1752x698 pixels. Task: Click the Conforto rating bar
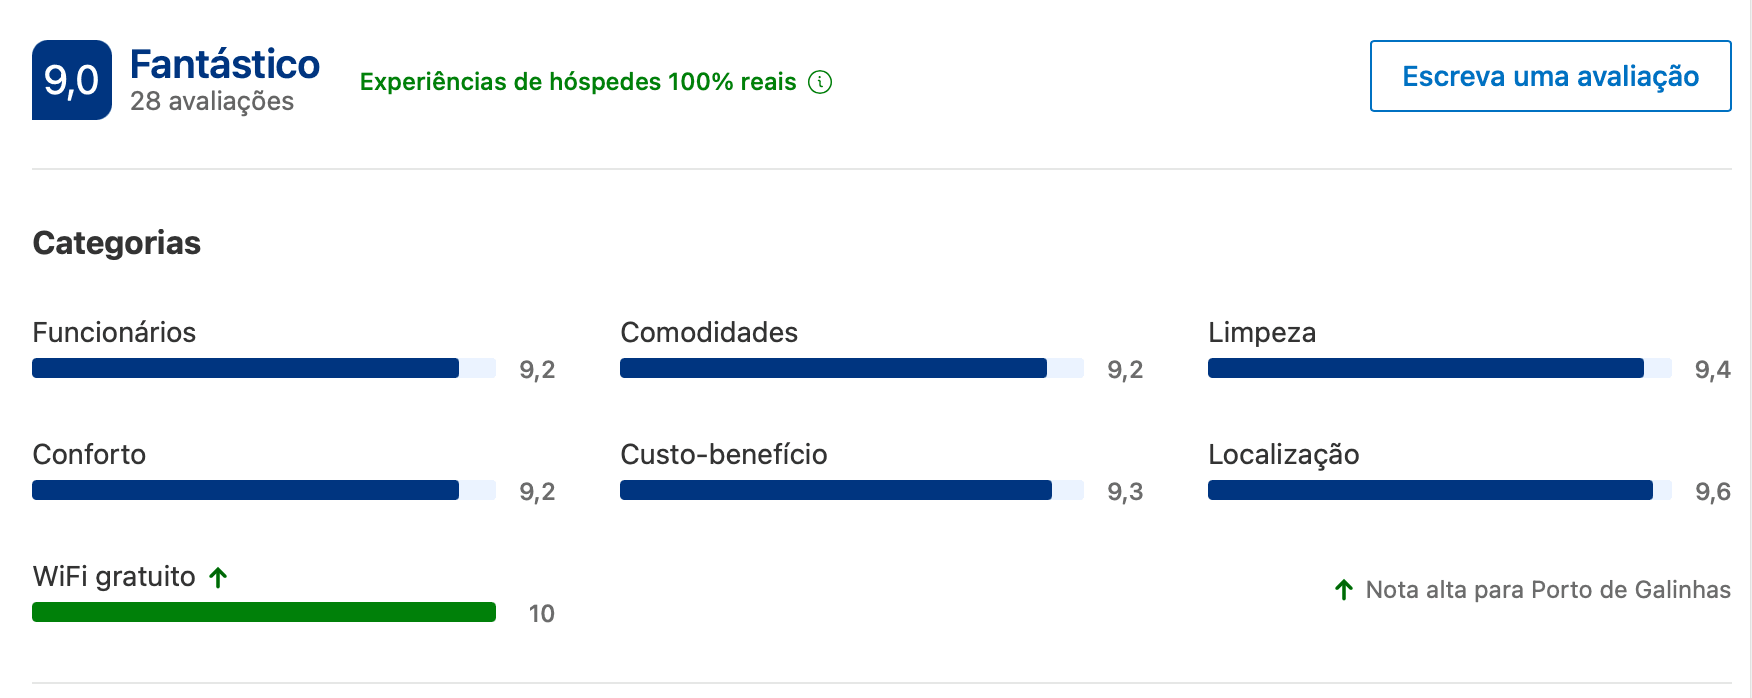pos(264,490)
